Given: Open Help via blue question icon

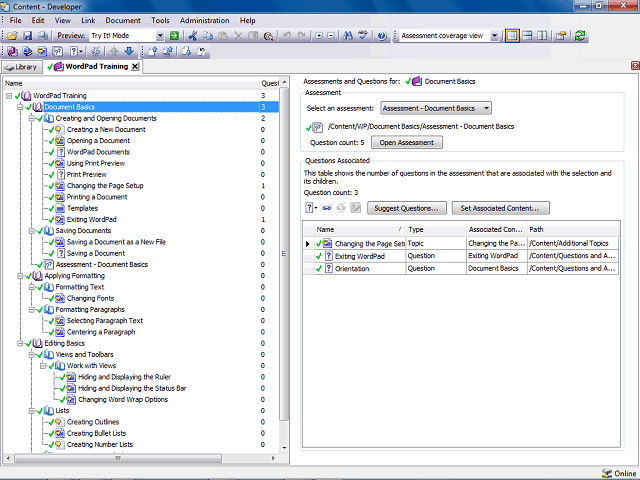Looking at the screenshot, I should point(382,36).
